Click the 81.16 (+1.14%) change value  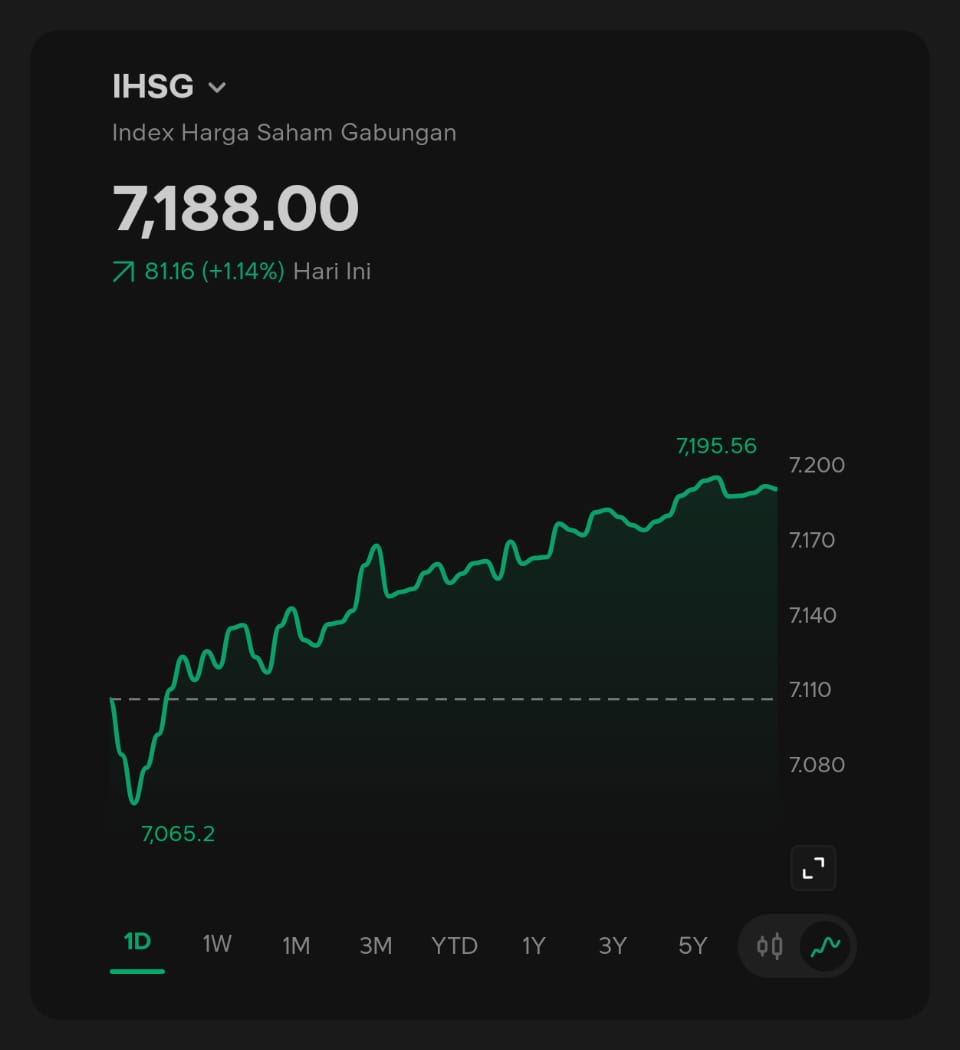click(214, 271)
